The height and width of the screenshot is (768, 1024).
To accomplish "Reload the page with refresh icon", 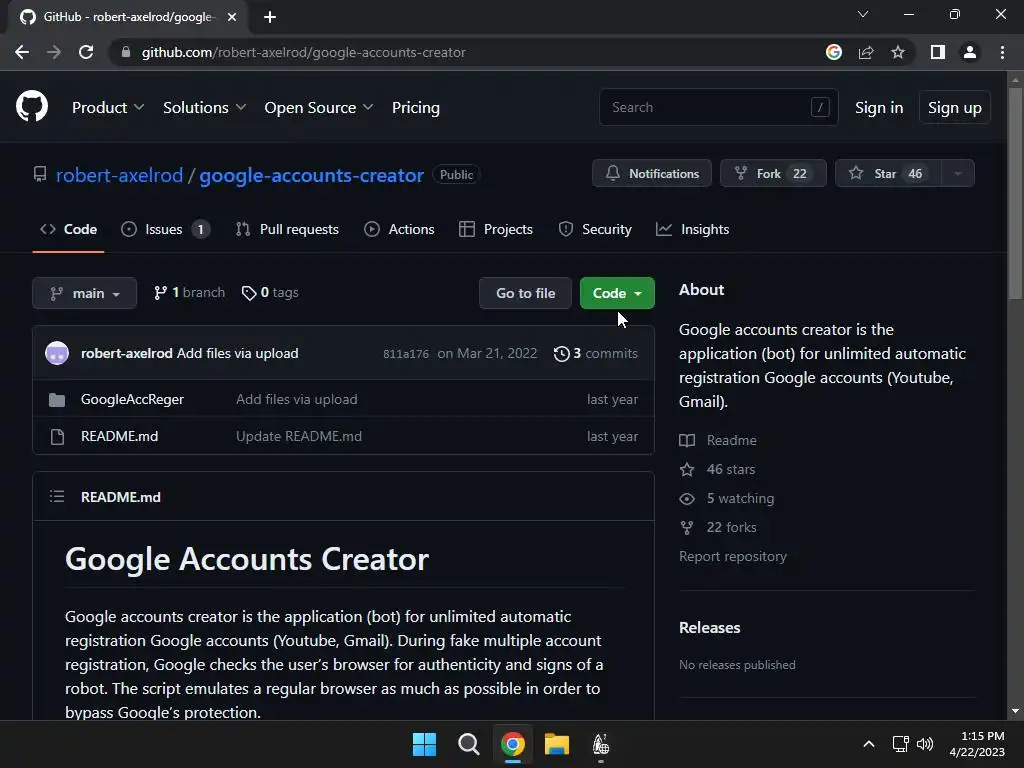I will click(86, 52).
